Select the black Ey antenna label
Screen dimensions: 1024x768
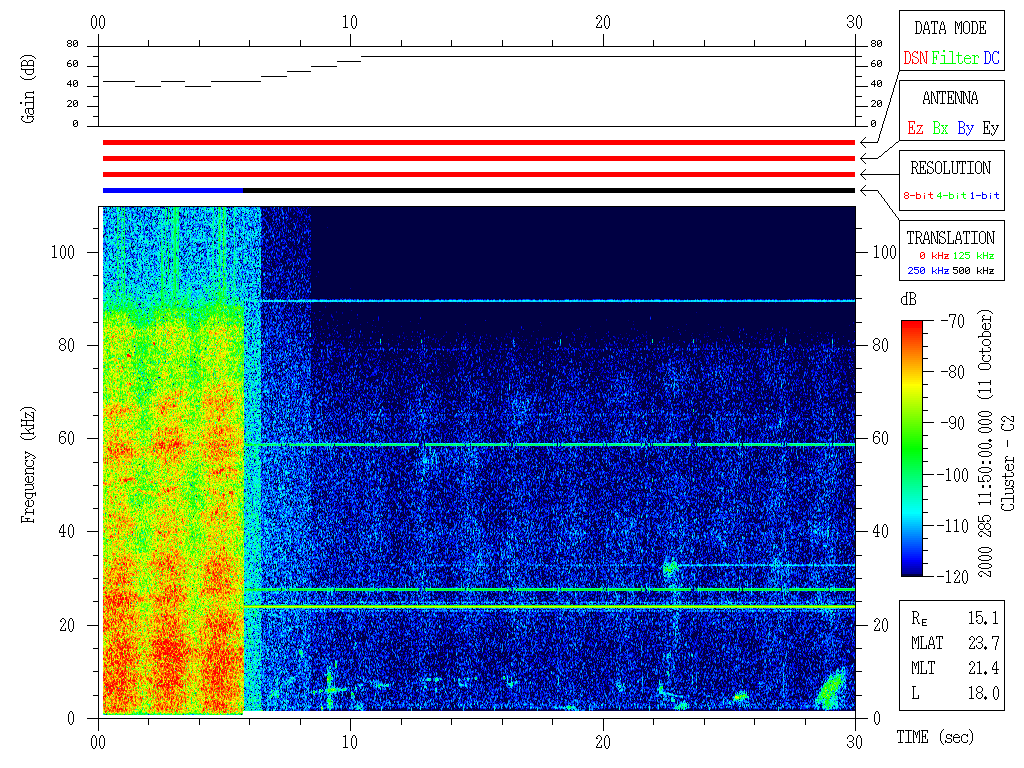(x=990, y=129)
